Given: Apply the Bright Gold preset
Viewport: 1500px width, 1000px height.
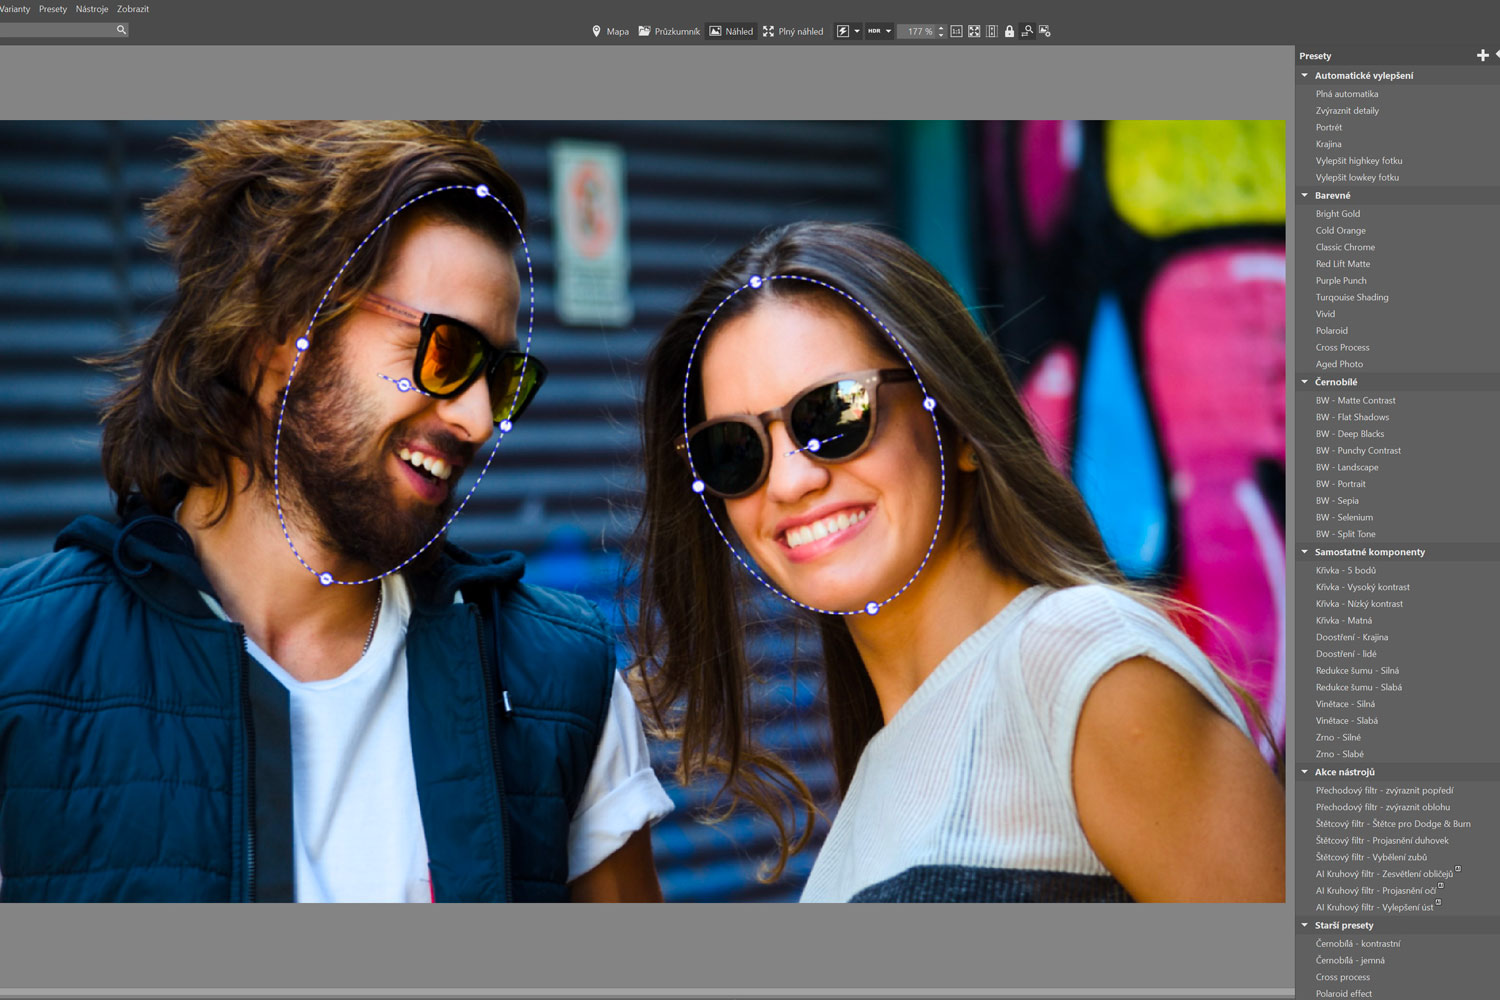Looking at the screenshot, I should pyautogui.click(x=1337, y=214).
